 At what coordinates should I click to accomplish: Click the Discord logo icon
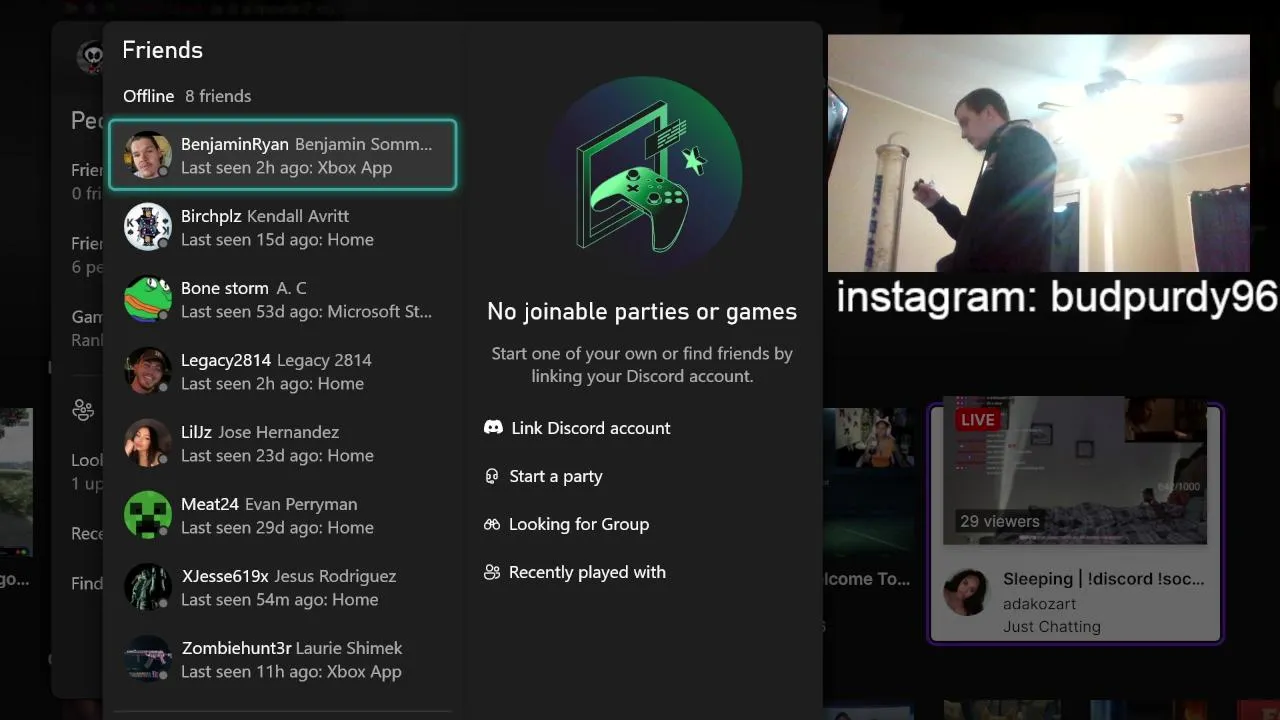tap(493, 427)
